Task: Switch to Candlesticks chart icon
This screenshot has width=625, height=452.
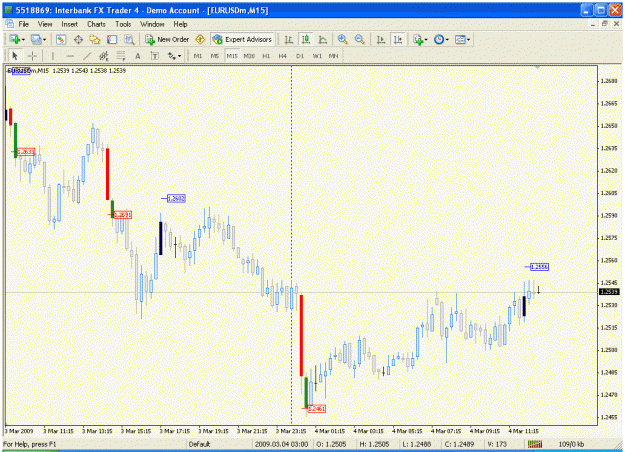Action: coord(306,39)
